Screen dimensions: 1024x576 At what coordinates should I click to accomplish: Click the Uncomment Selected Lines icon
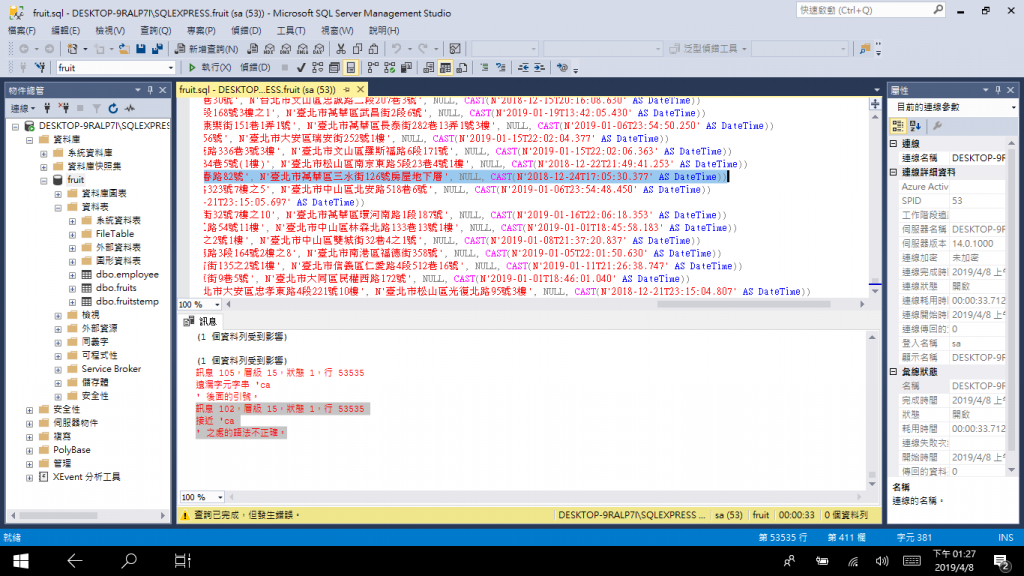point(501,67)
